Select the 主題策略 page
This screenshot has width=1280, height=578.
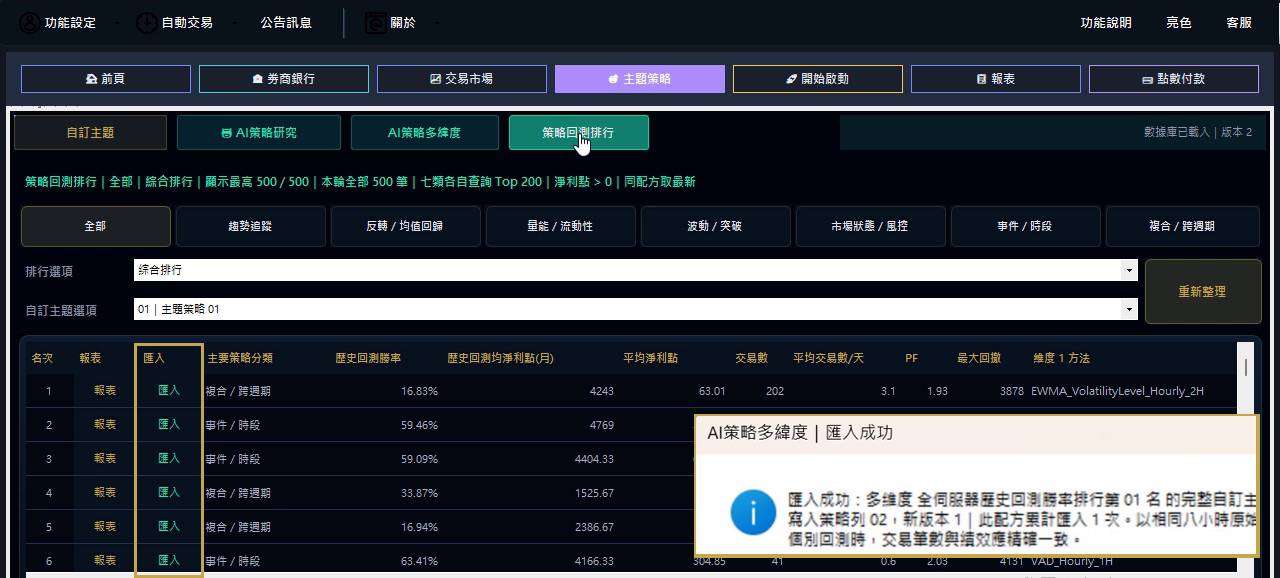pos(640,79)
